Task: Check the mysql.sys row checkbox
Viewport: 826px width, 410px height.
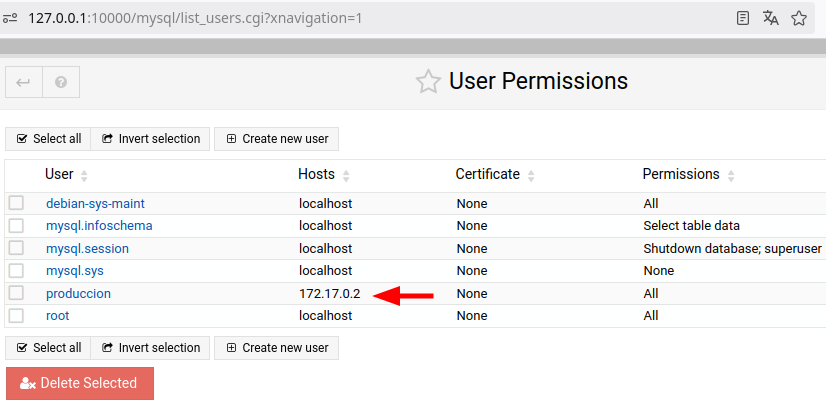Action: click(16, 270)
